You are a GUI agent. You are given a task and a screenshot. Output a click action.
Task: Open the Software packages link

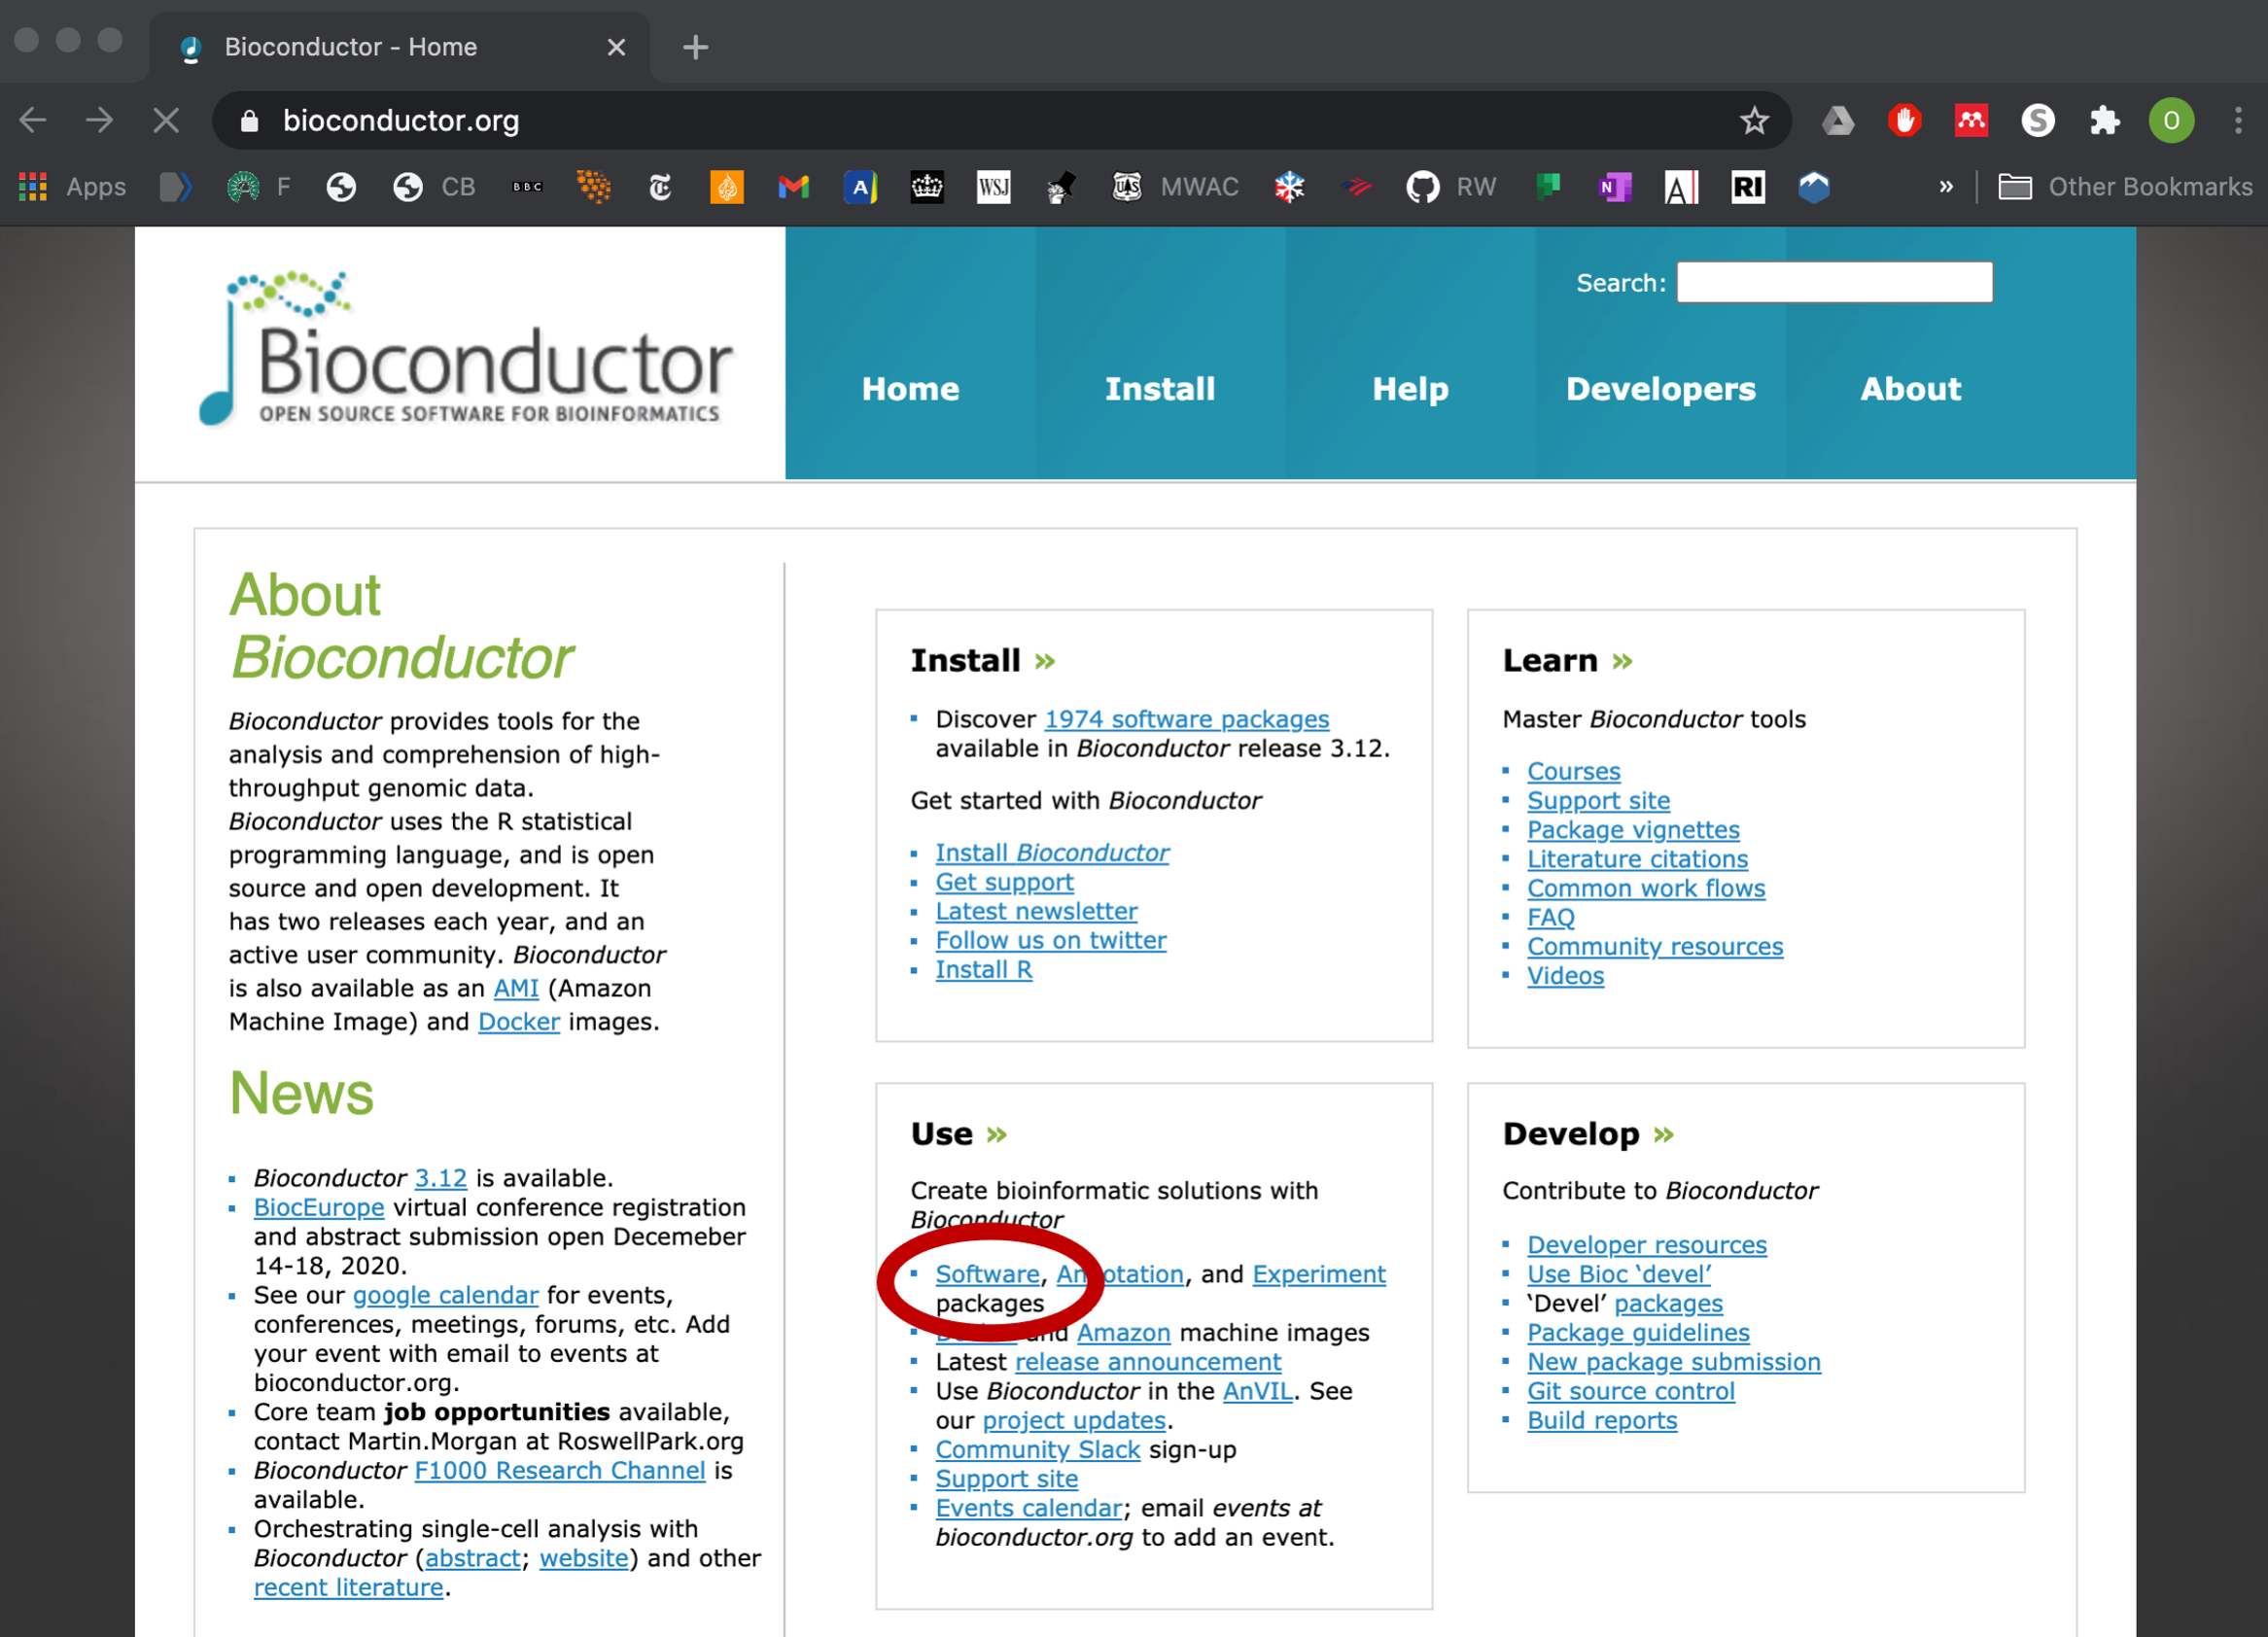click(987, 1274)
